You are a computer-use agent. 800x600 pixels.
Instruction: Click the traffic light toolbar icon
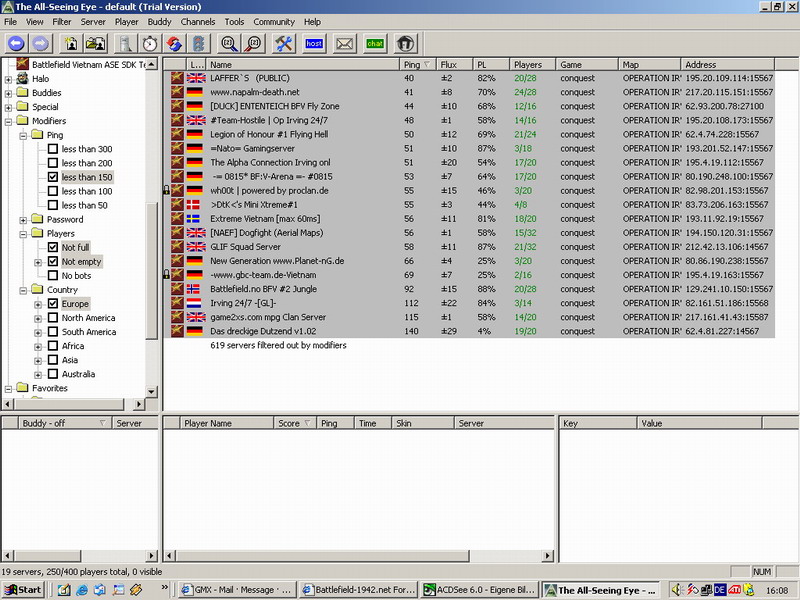199,43
